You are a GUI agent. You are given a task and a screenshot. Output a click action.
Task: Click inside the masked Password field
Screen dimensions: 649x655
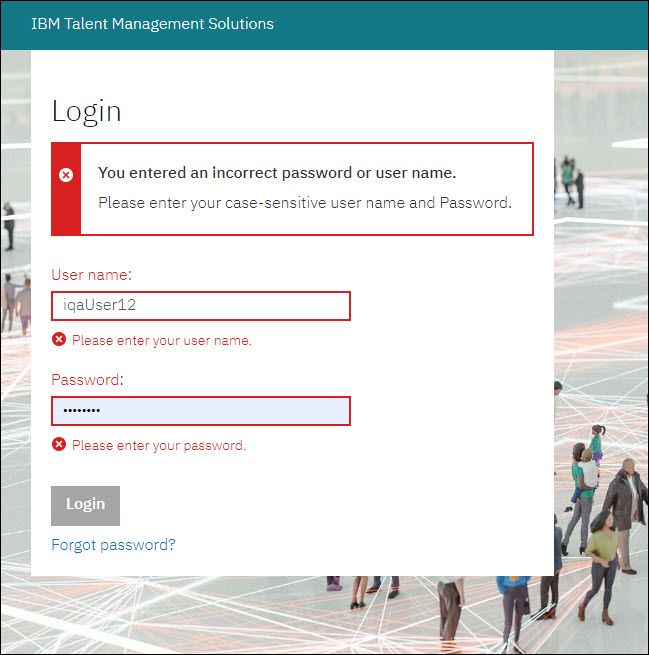point(200,411)
